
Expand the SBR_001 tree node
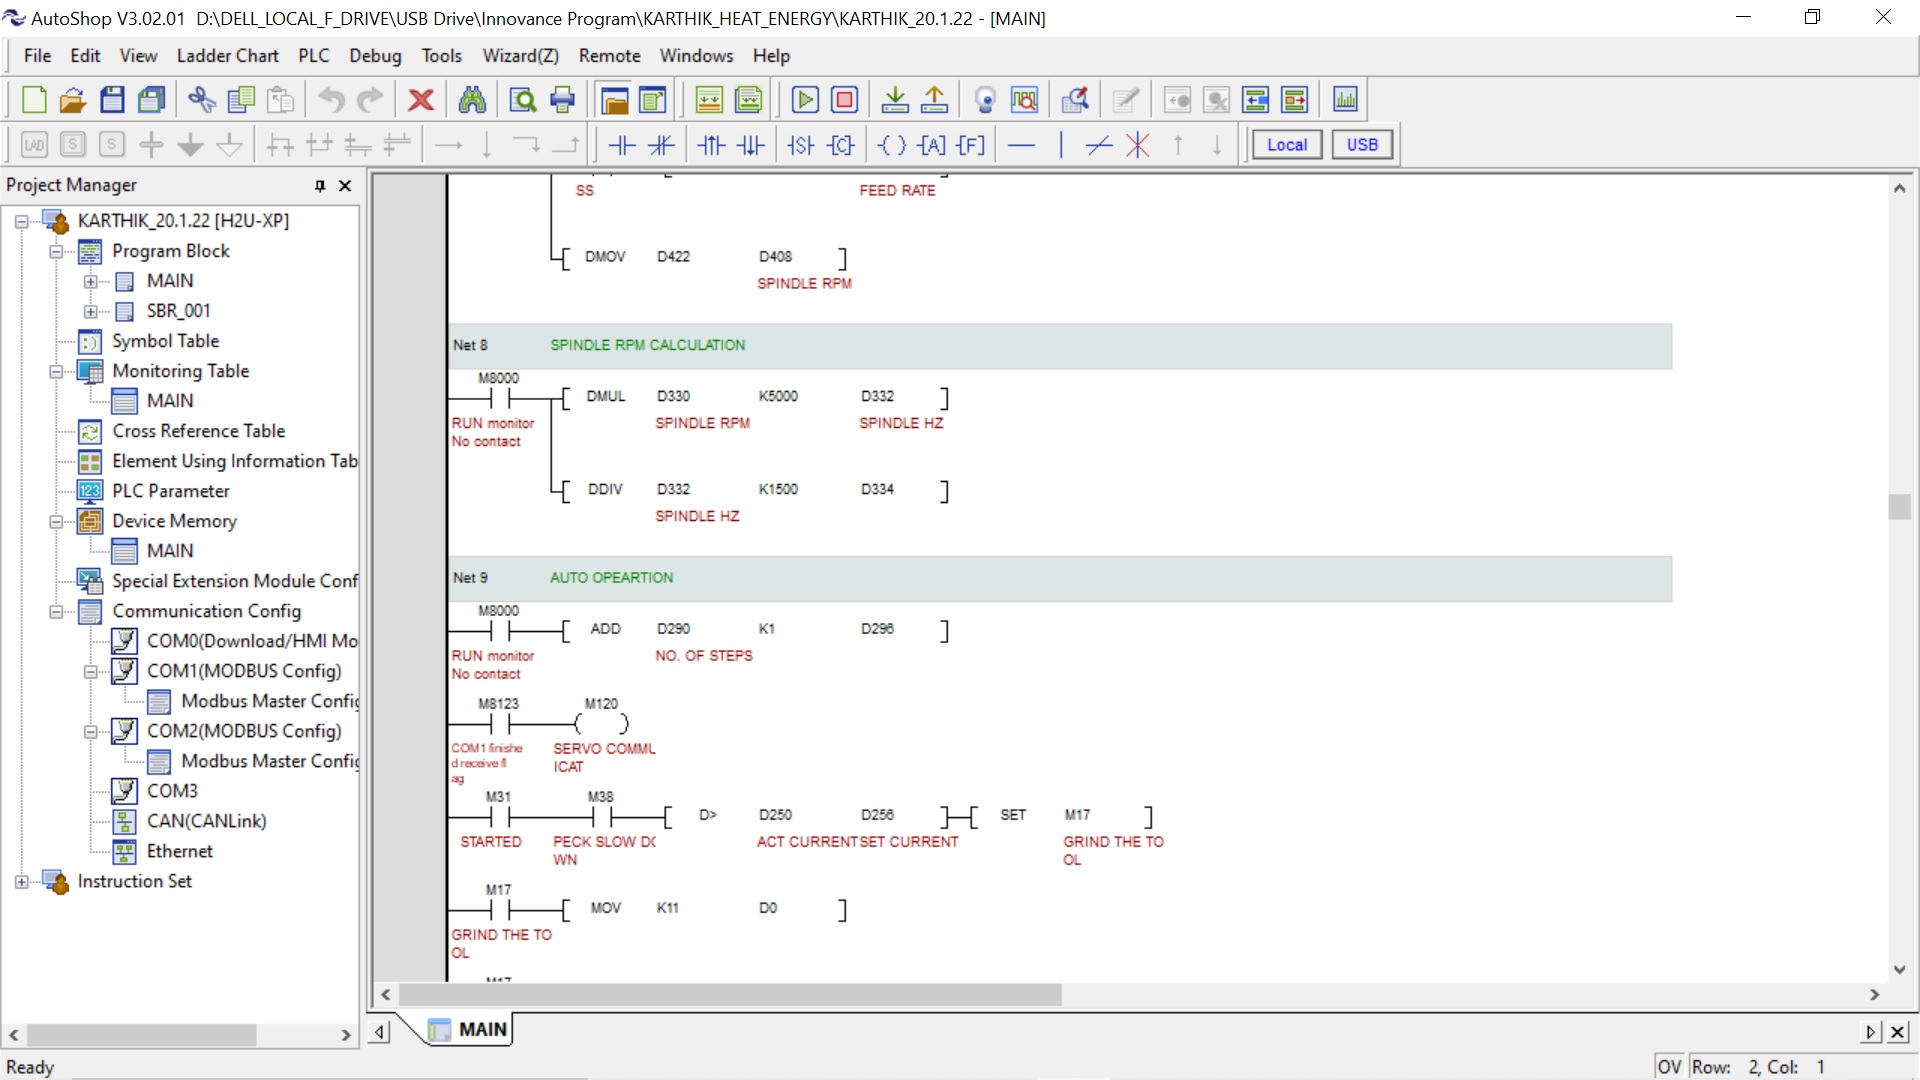[91, 311]
